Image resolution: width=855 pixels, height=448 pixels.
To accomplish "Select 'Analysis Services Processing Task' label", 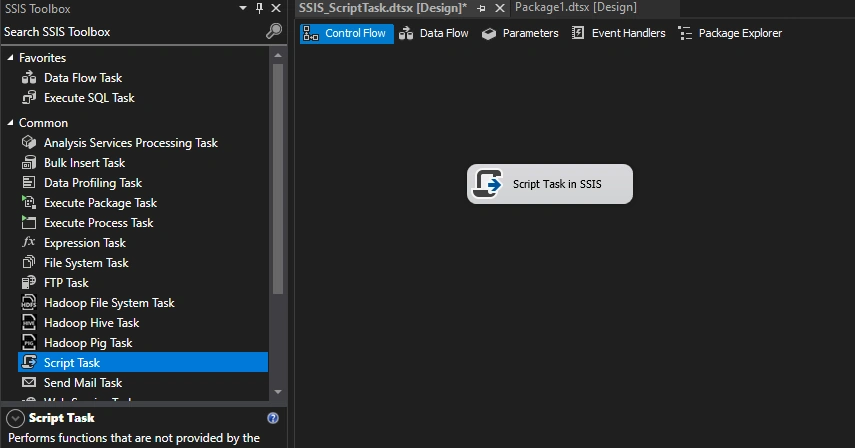I will tap(131, 143).
